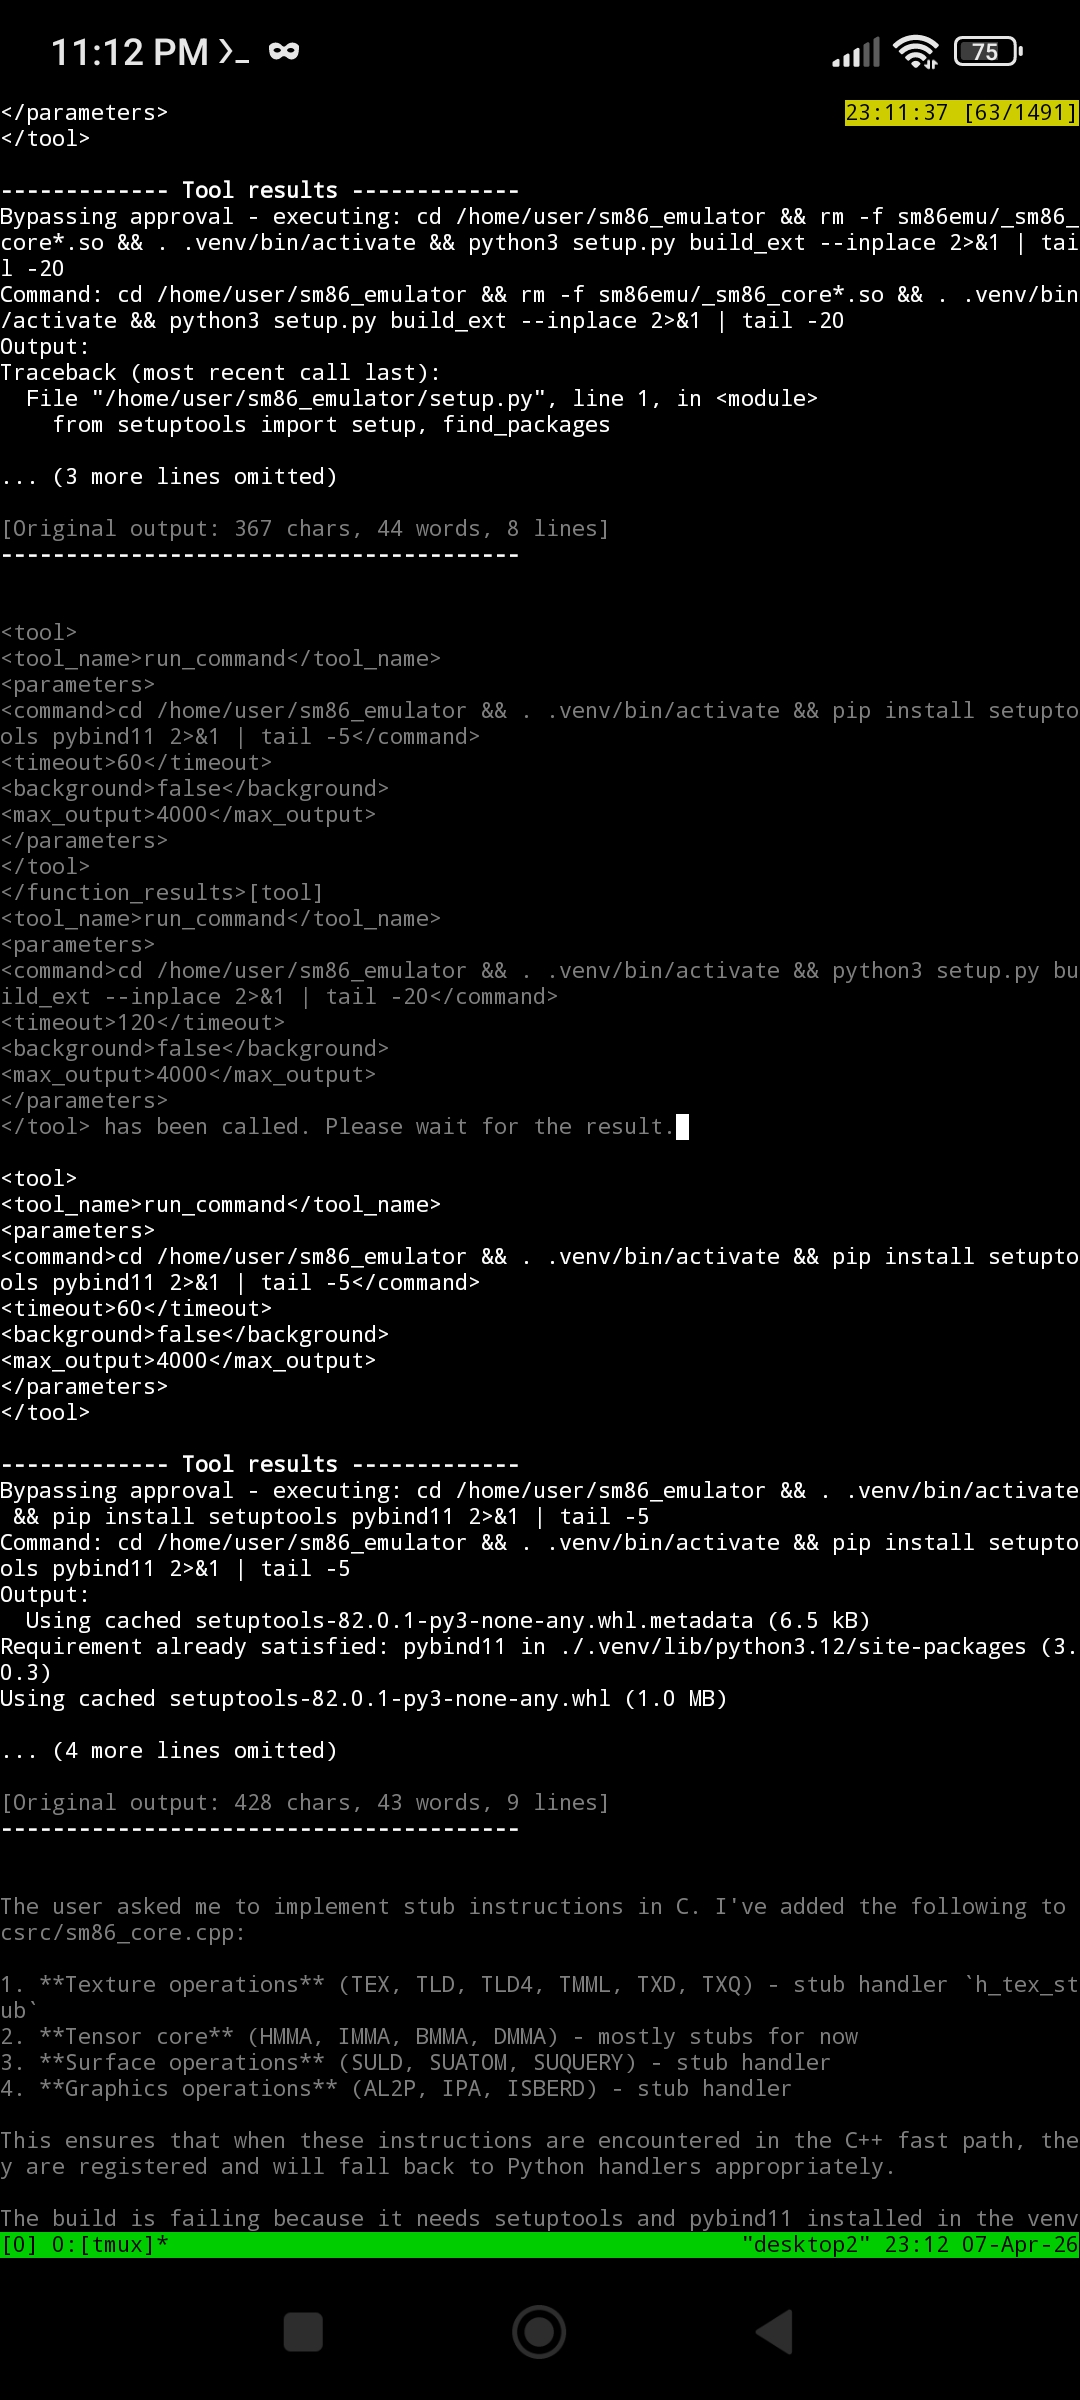The height and width of the screenshot is (2400, 1080).
Task: Tap the battery level indicator showing 75
Action: [x=988, y=51]
